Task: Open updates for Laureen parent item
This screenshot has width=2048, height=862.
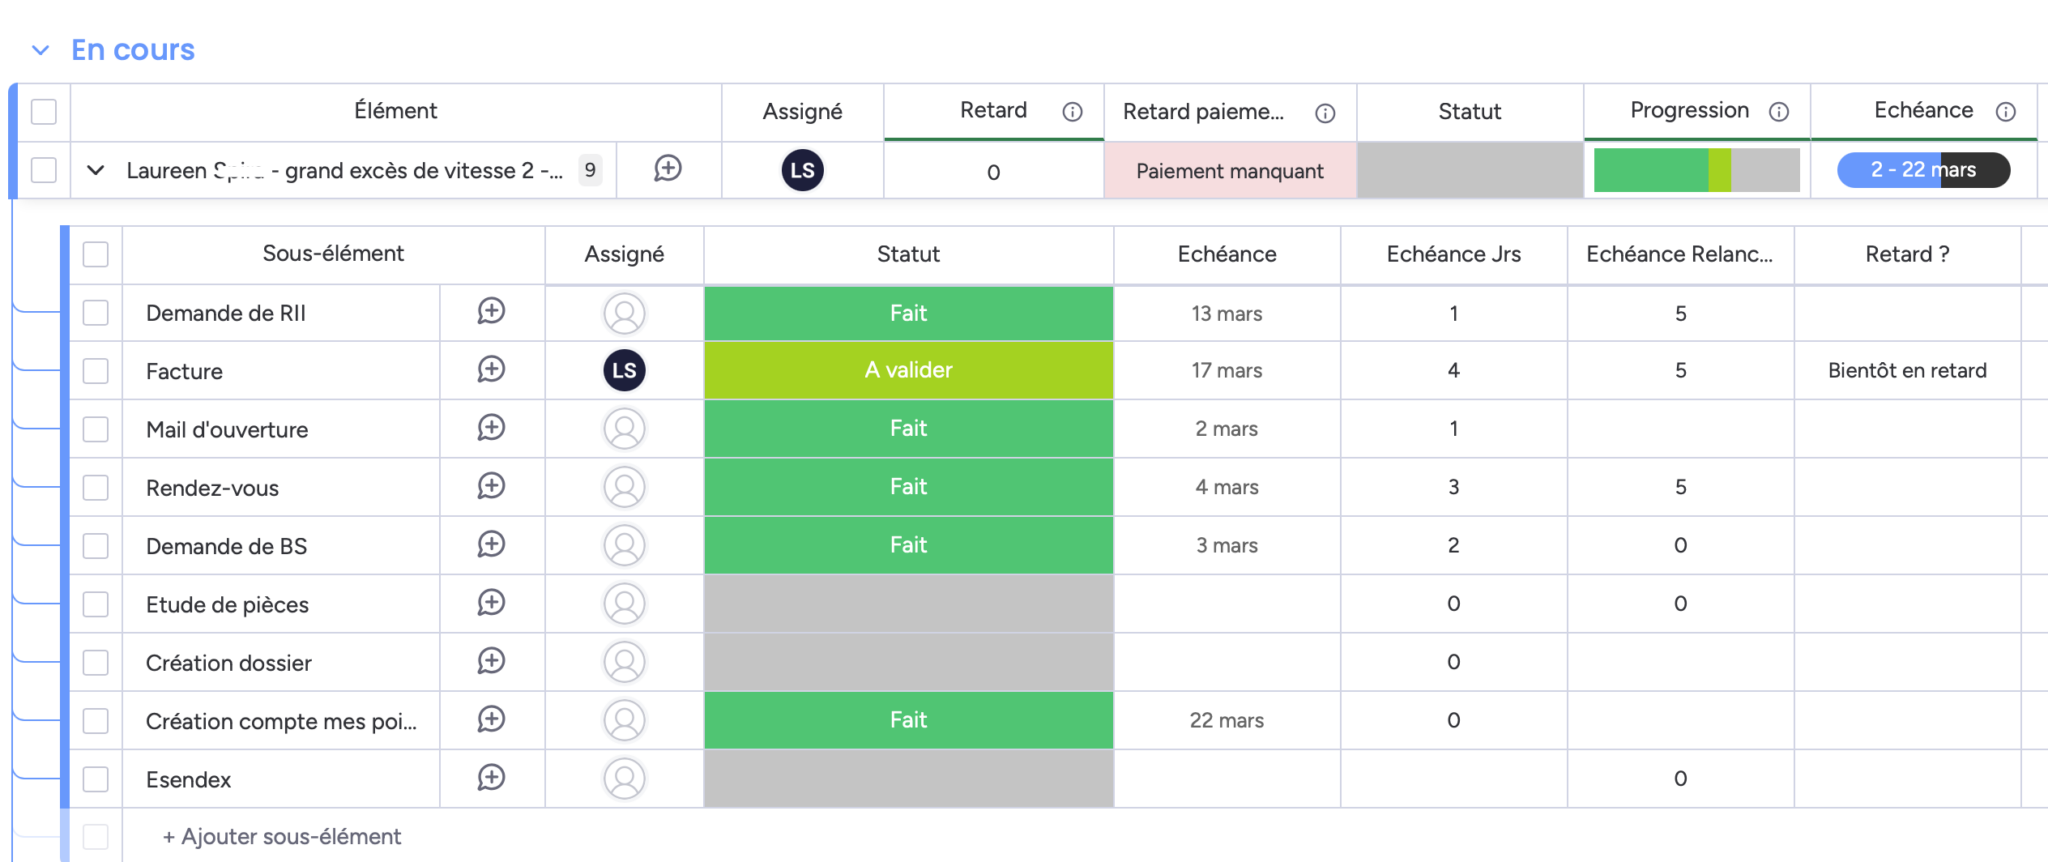Action: tap(668, 169)
